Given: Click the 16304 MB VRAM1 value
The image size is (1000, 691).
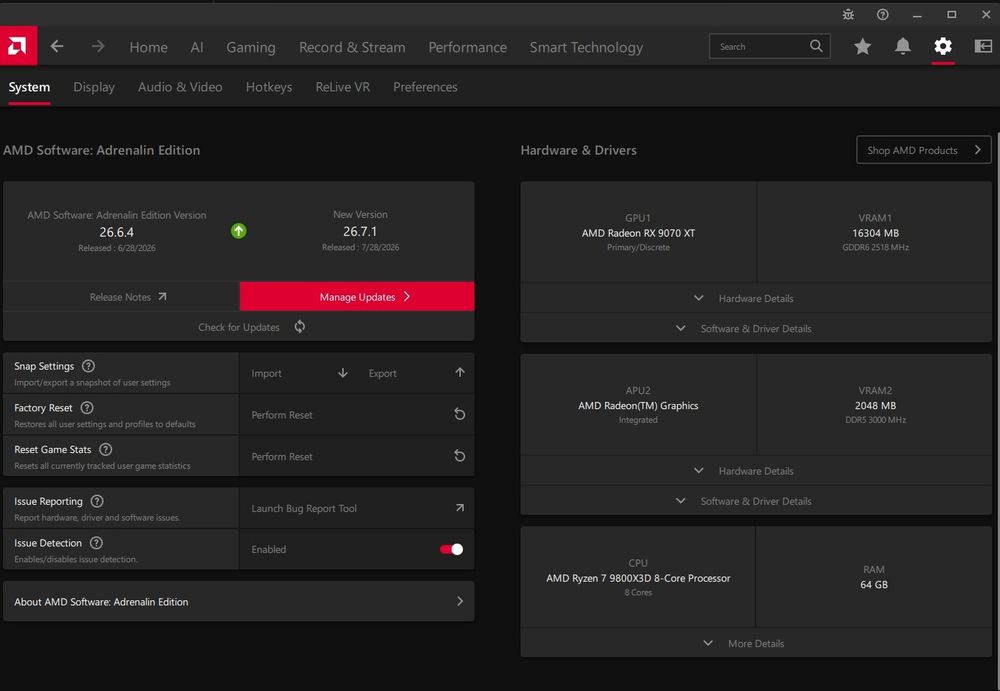Looking at the screenshot, I should 875,233.
